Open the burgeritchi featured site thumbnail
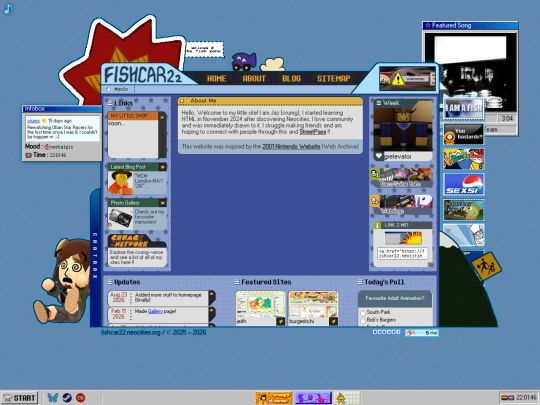 (x=313, y=305)
